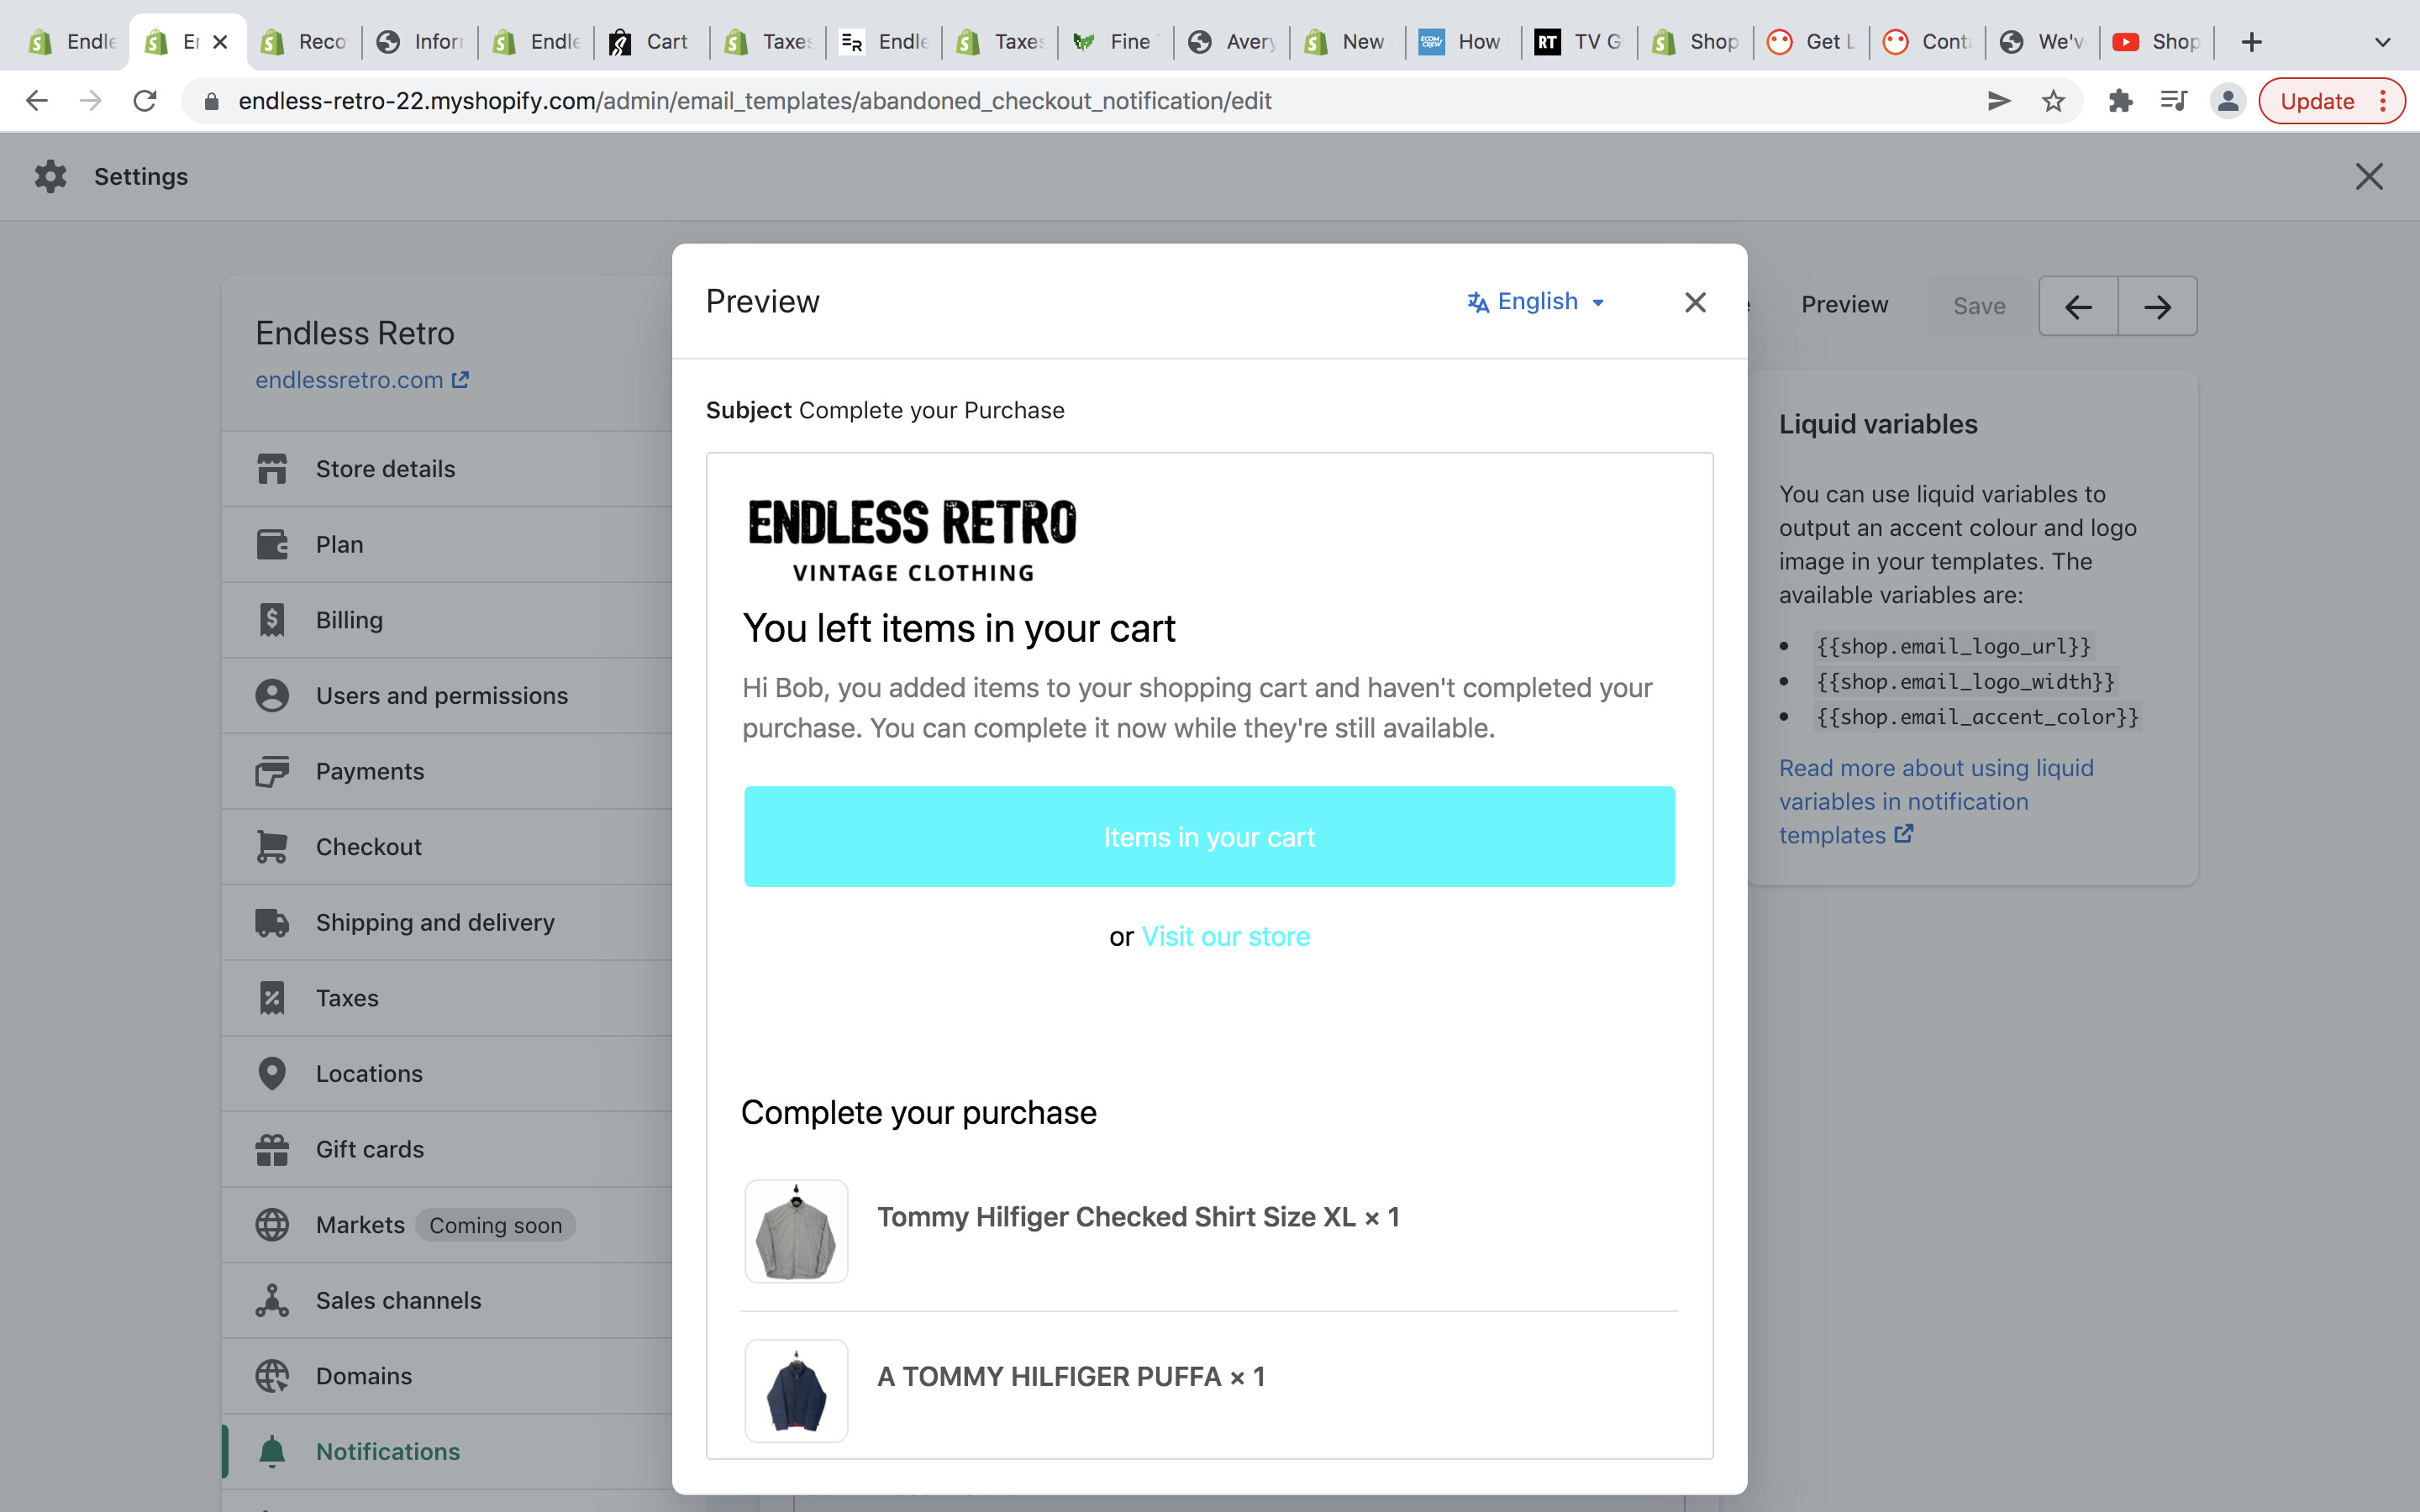Image resolution: width=2420 pixels, height=1512 pixels.
Task: Click the Save button
Action: (x=1979, y=306)
